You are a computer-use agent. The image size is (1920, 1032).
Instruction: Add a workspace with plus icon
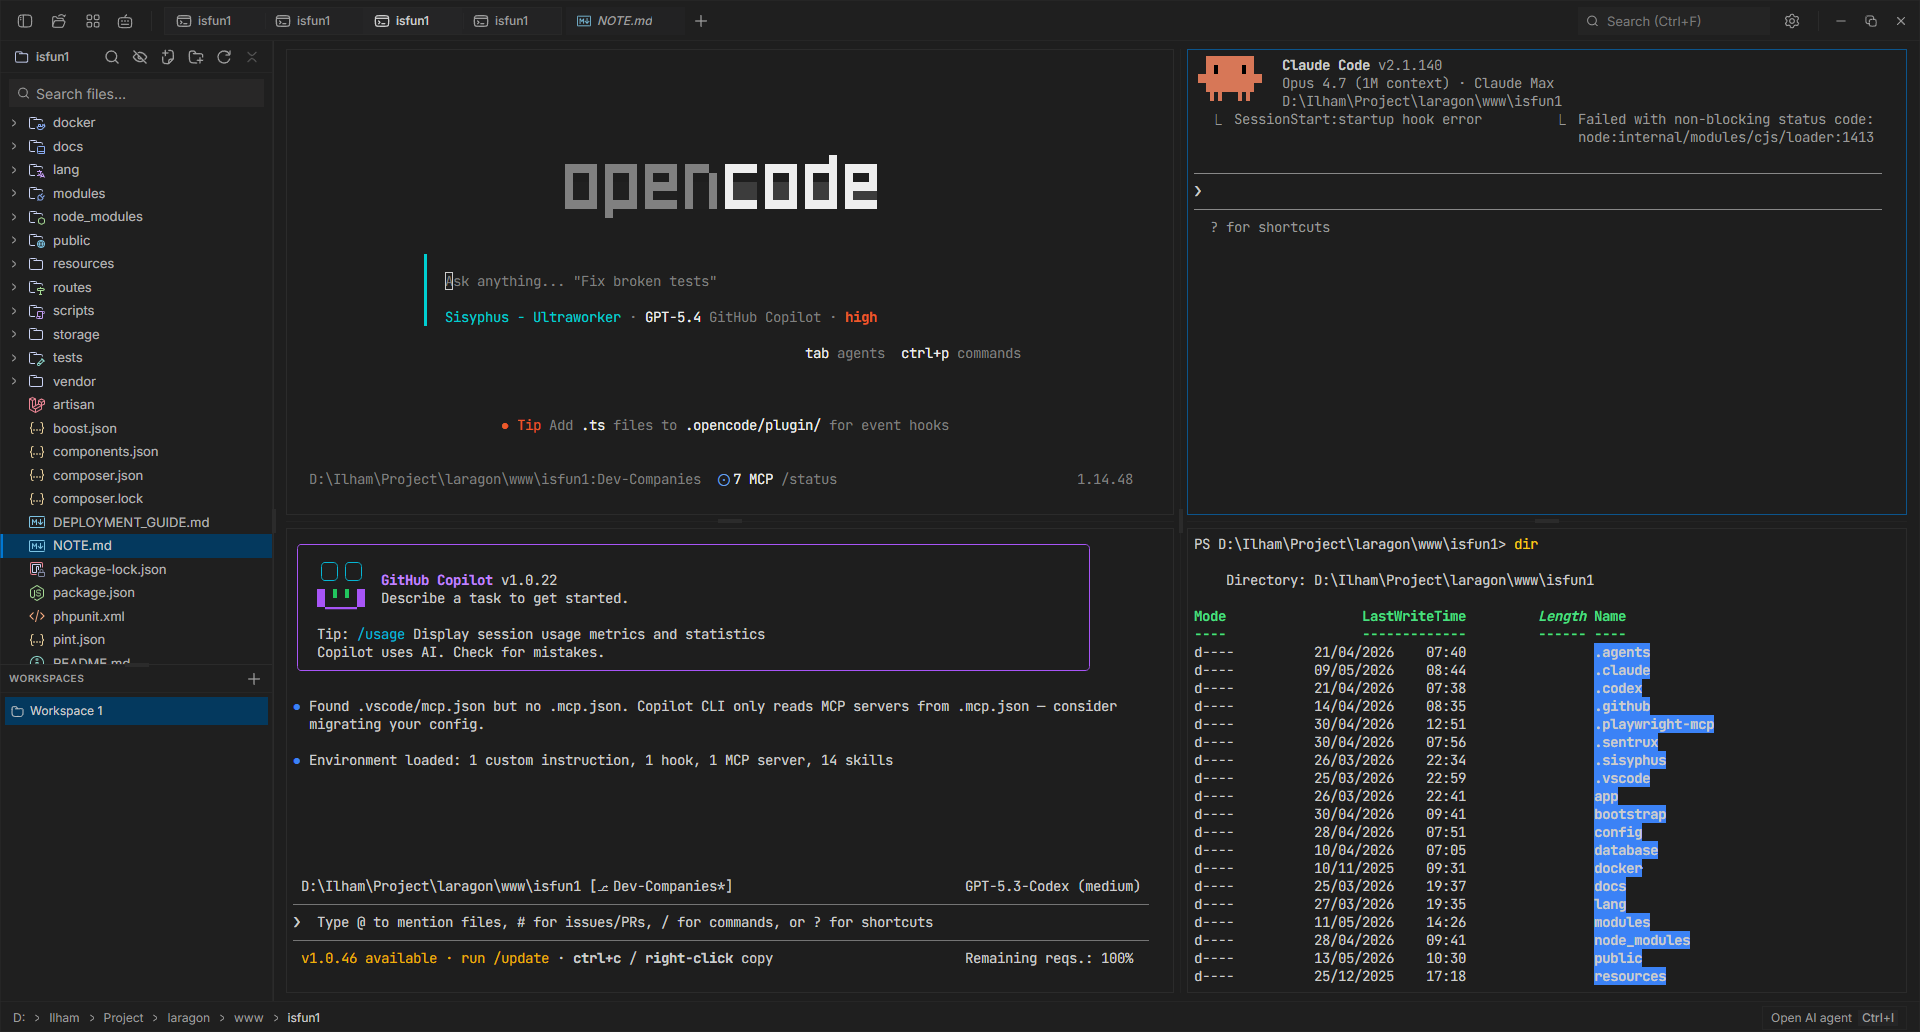(x=254, y=679)
